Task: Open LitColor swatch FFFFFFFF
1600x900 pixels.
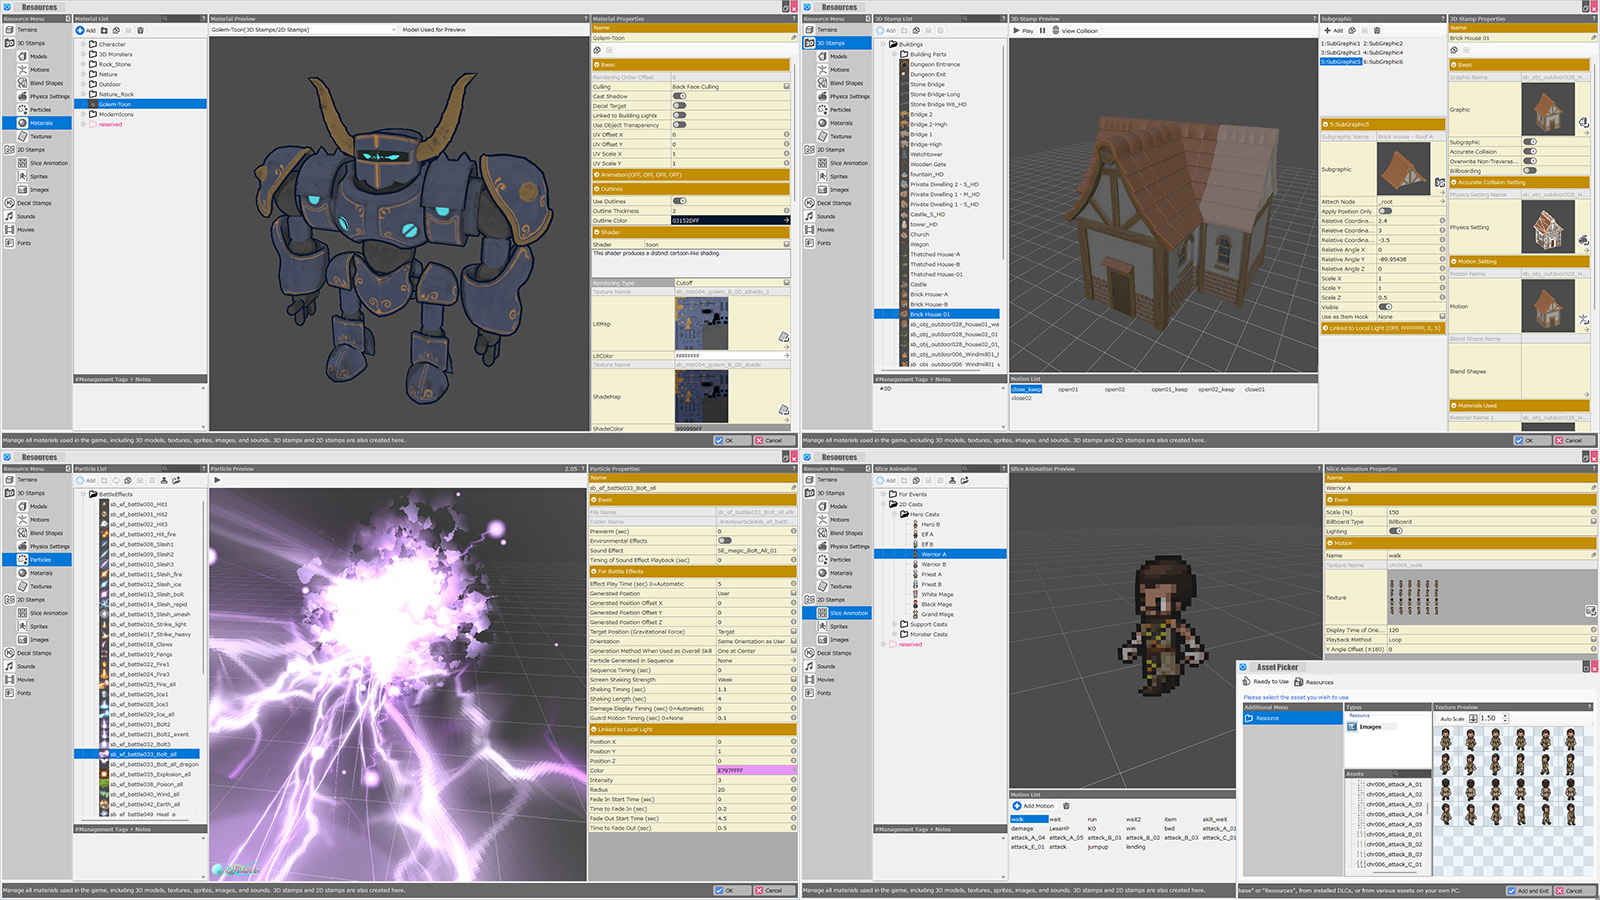Action: [732, 356]
